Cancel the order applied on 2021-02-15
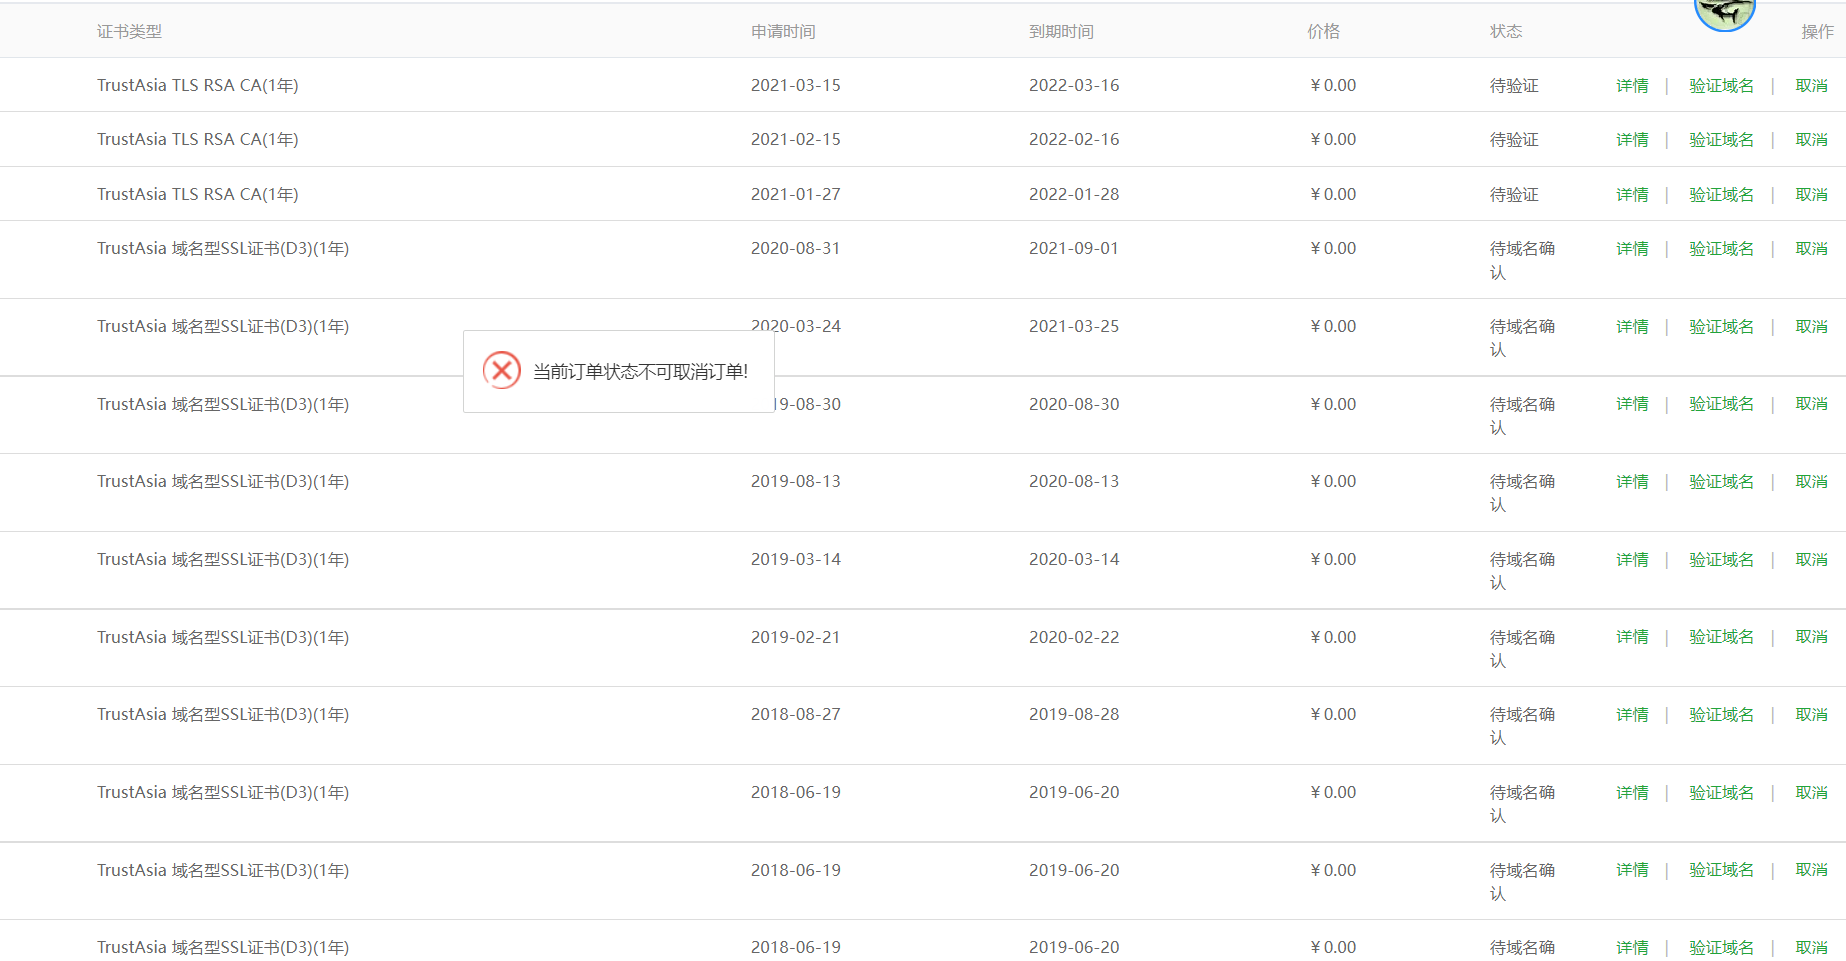Screen dimensions: 1846x961 1811,140
